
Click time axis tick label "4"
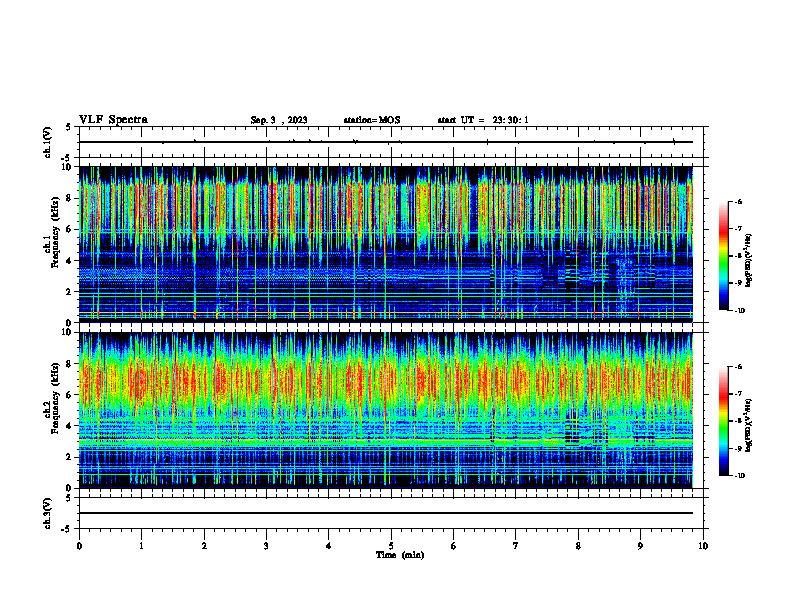(x=329, y=546)
